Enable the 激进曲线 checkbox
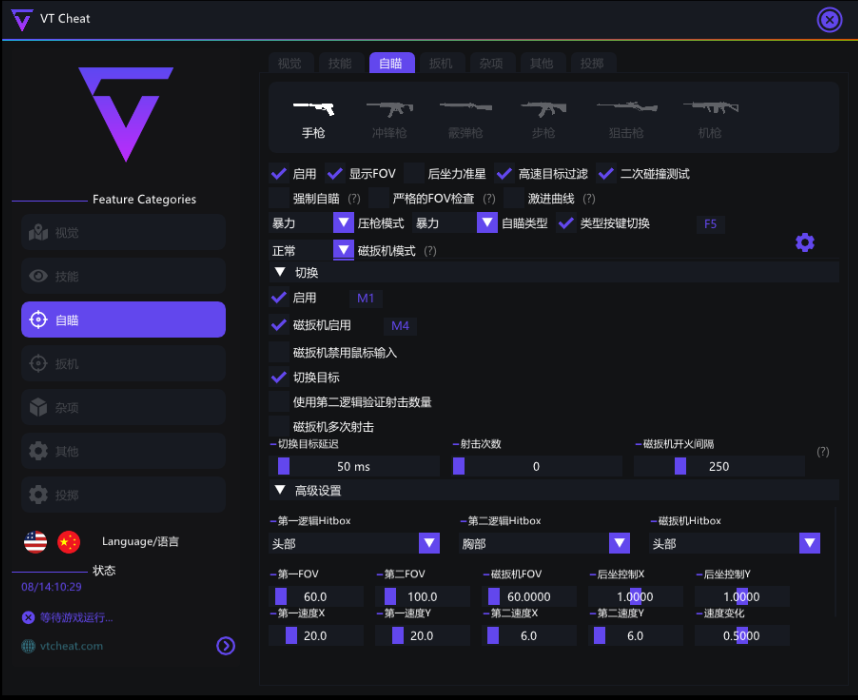The width and height of the screenshot is (858, 700). coord(514,198)
